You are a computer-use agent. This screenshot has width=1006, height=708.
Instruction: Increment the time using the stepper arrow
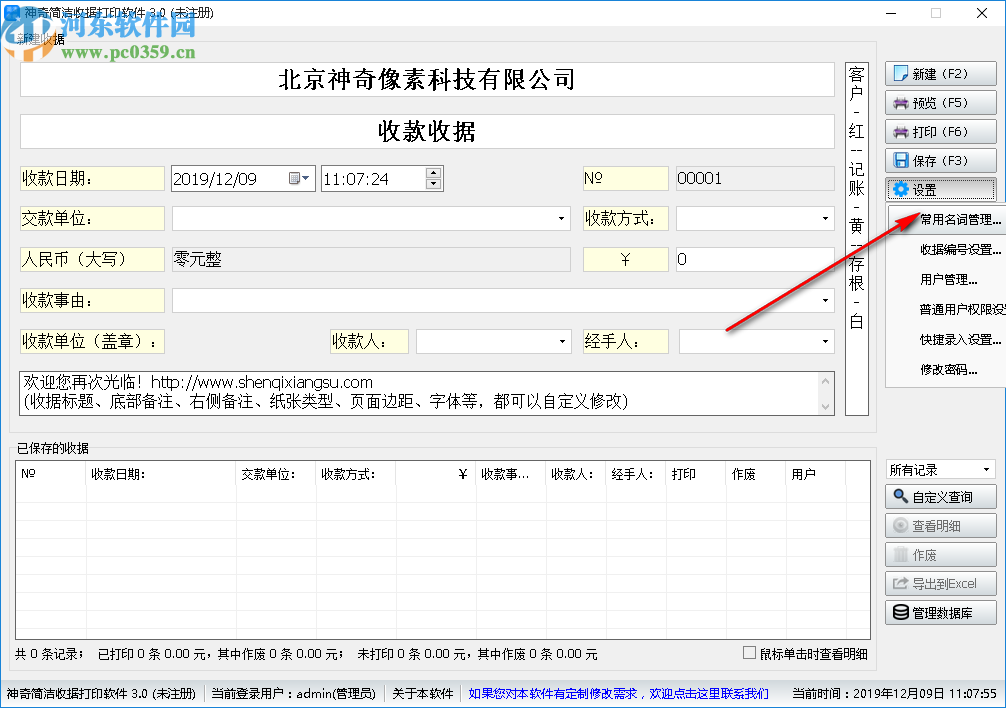click(432, 173)
